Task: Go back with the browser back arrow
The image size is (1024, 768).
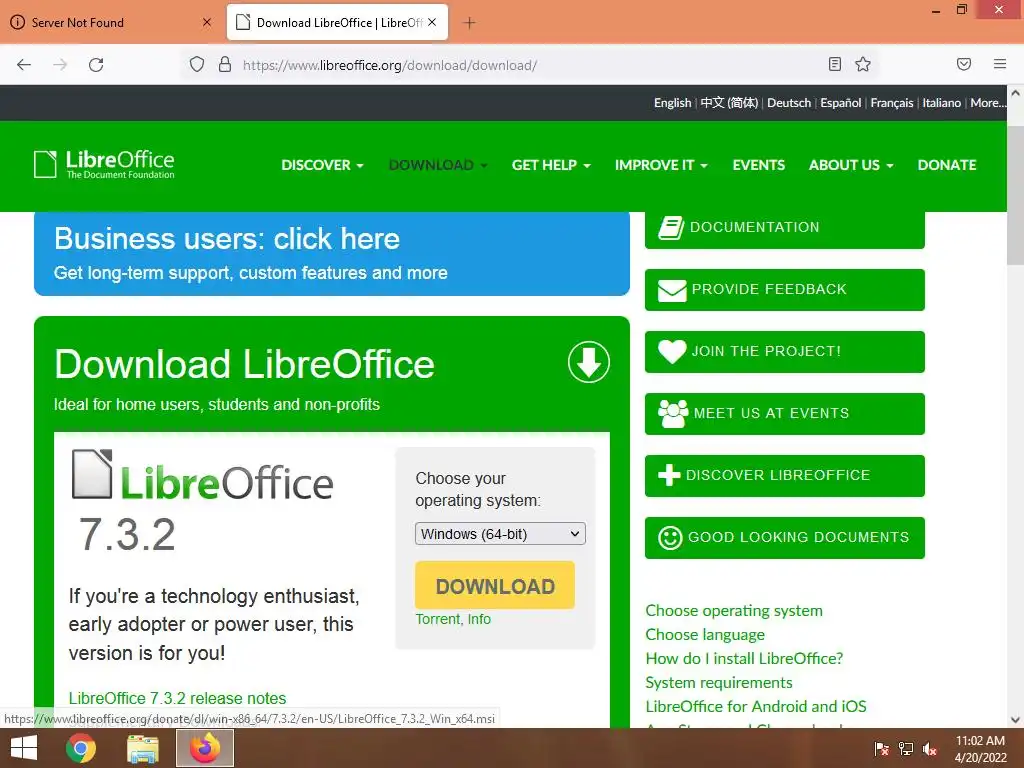Action: 24,65
